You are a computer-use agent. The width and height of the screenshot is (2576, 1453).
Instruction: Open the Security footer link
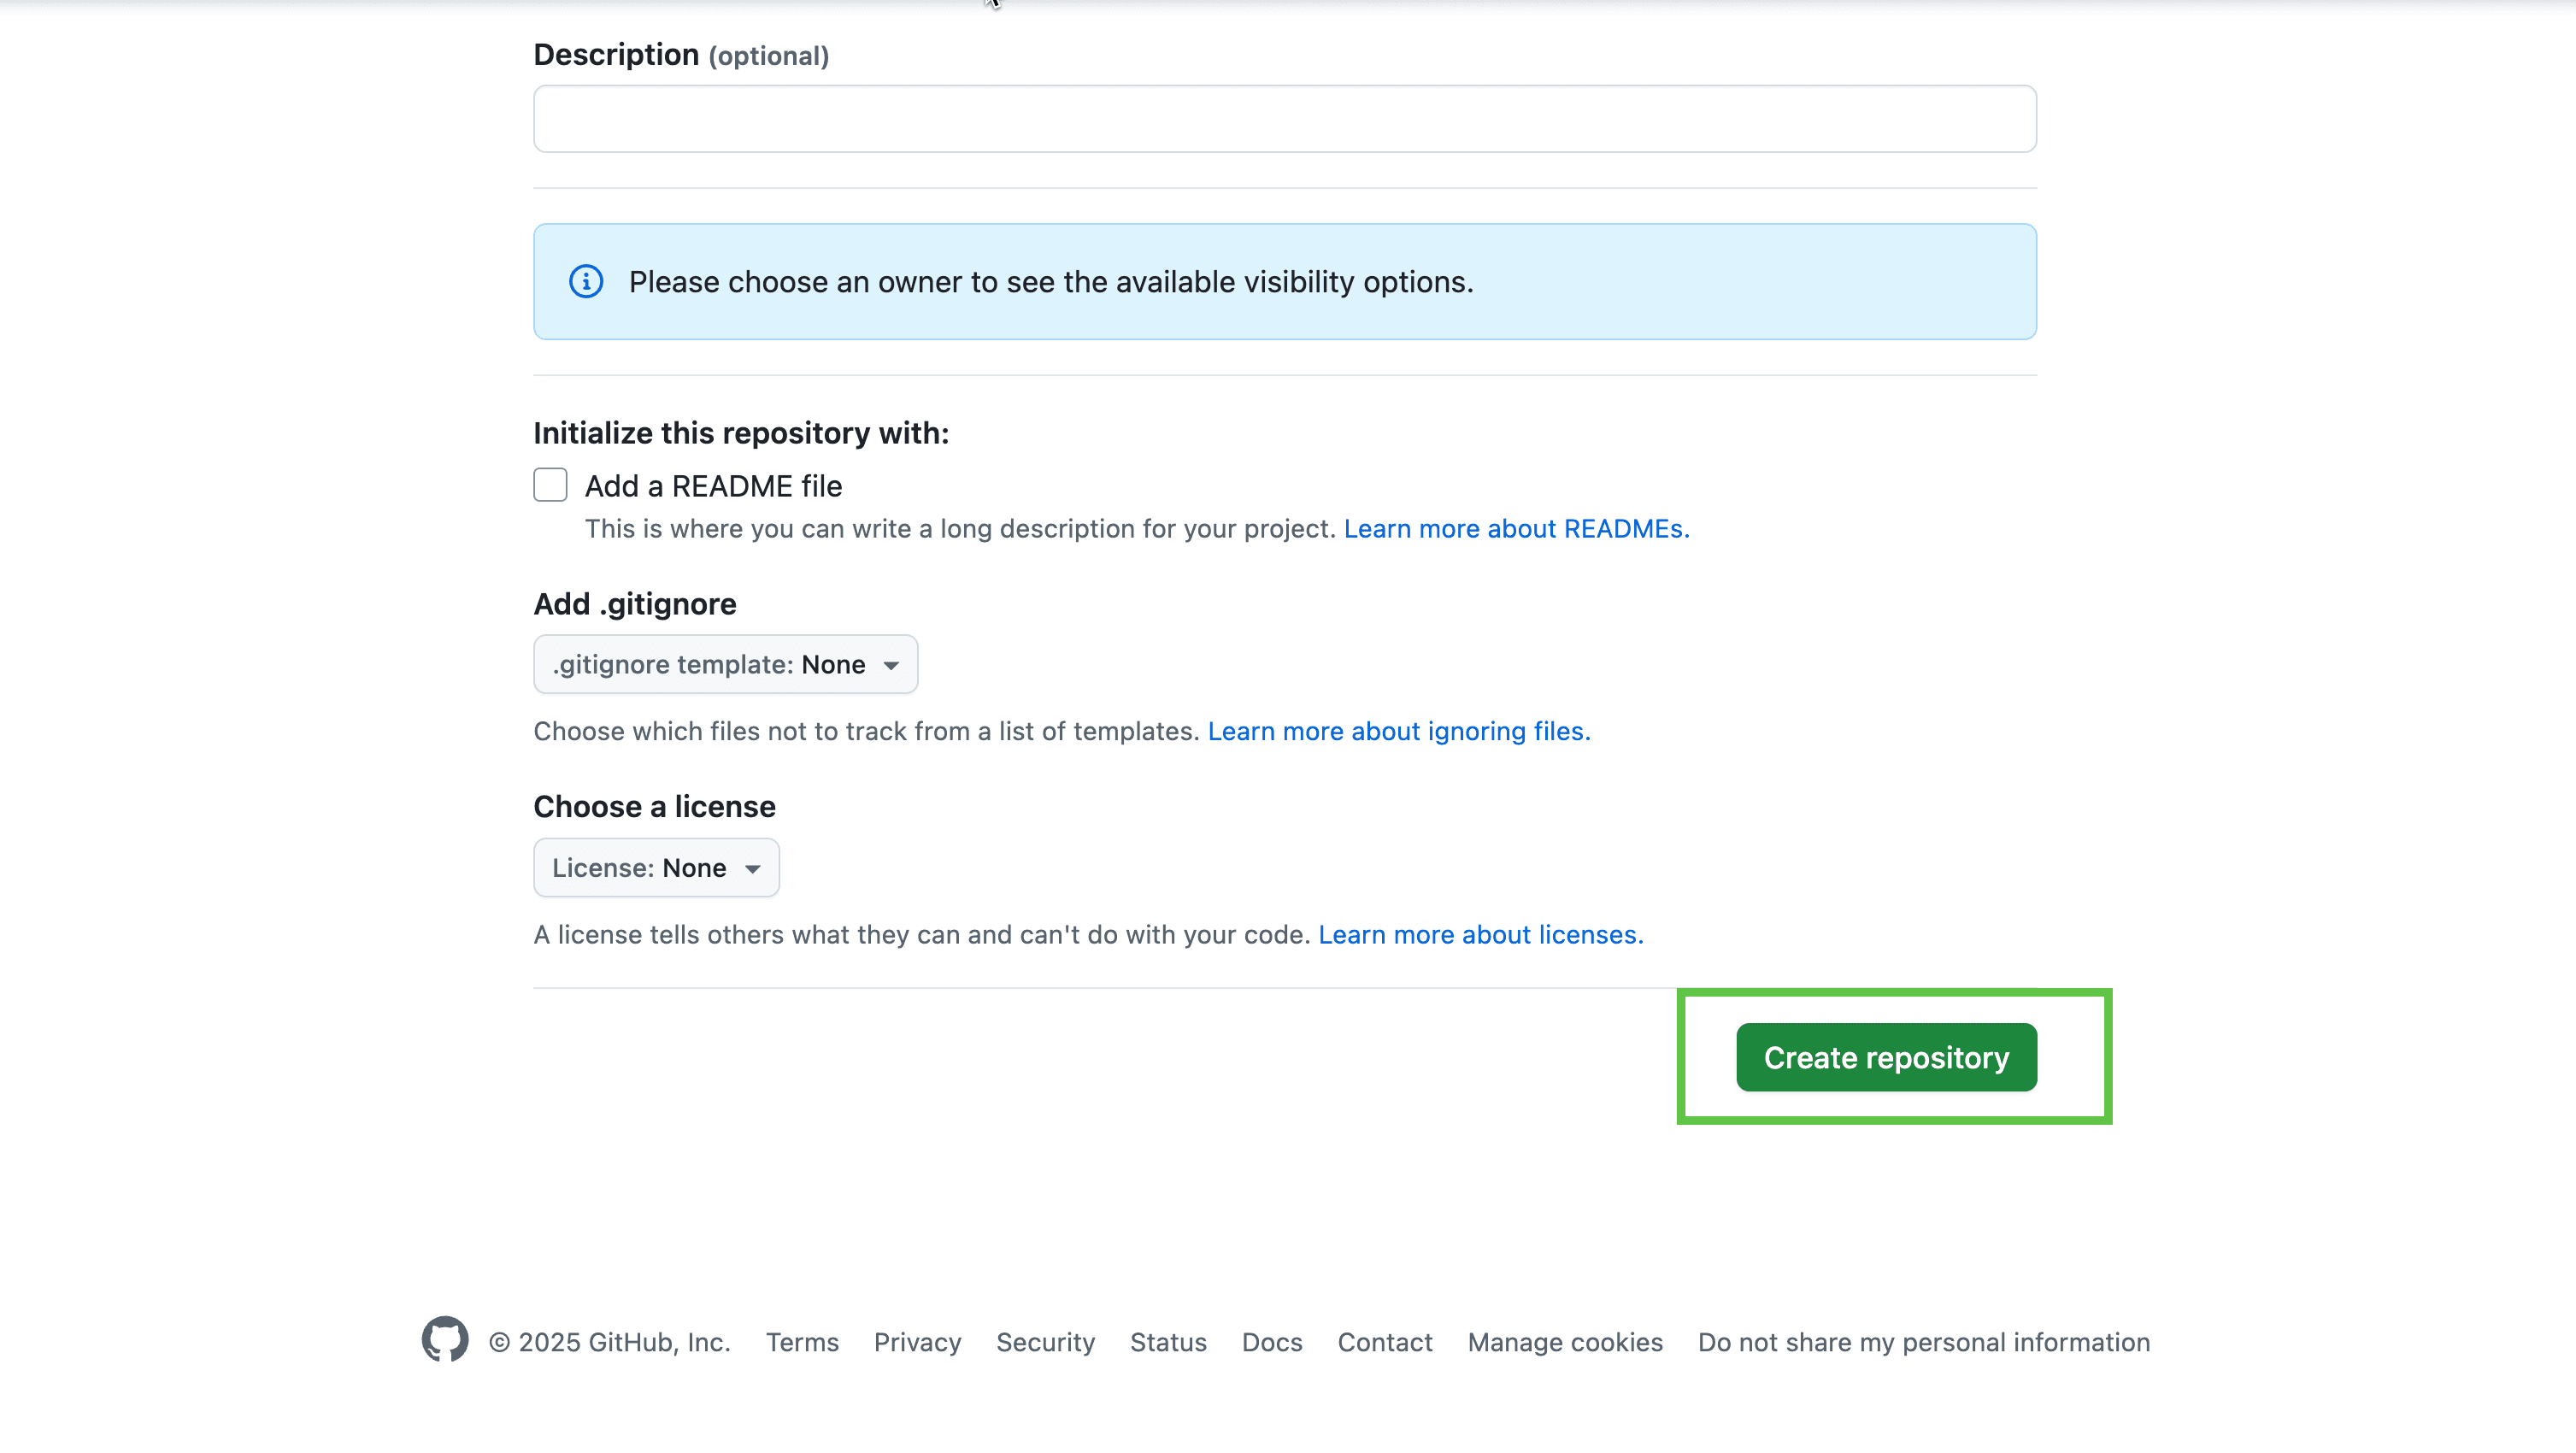(x=1045, y=1342)
